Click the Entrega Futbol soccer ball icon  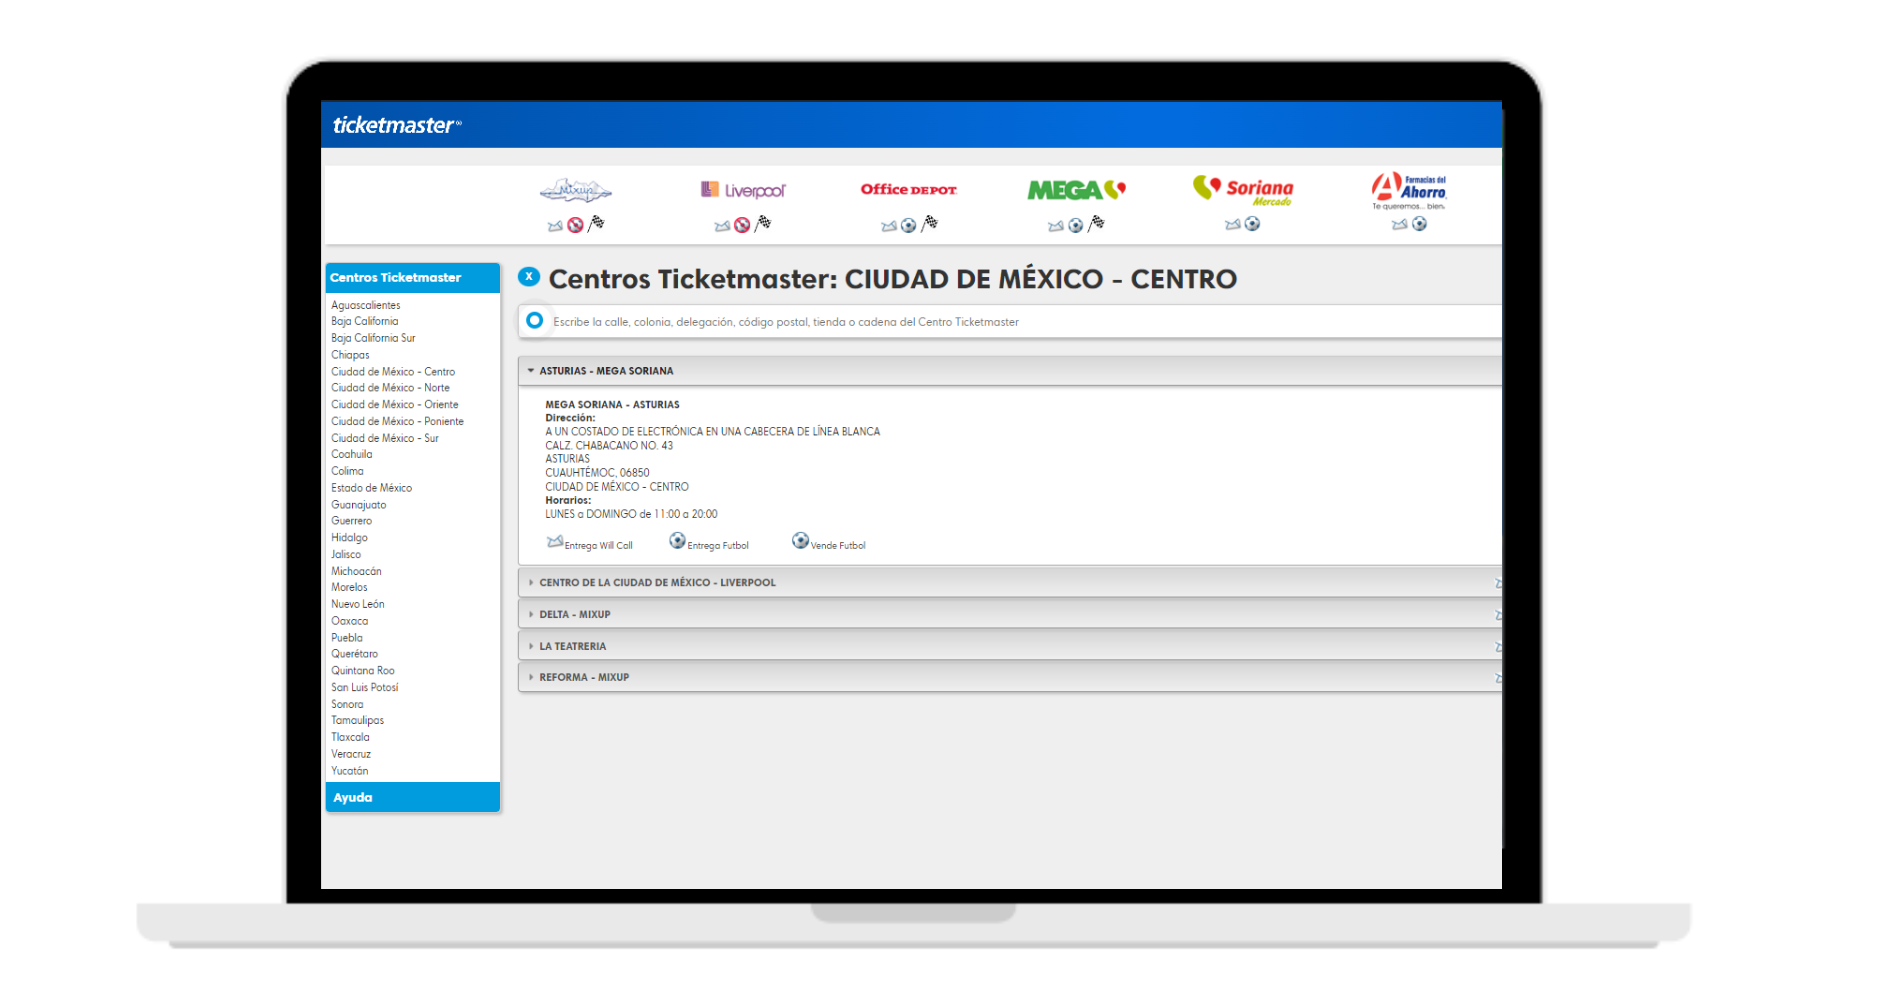click(x=677, y=540)
